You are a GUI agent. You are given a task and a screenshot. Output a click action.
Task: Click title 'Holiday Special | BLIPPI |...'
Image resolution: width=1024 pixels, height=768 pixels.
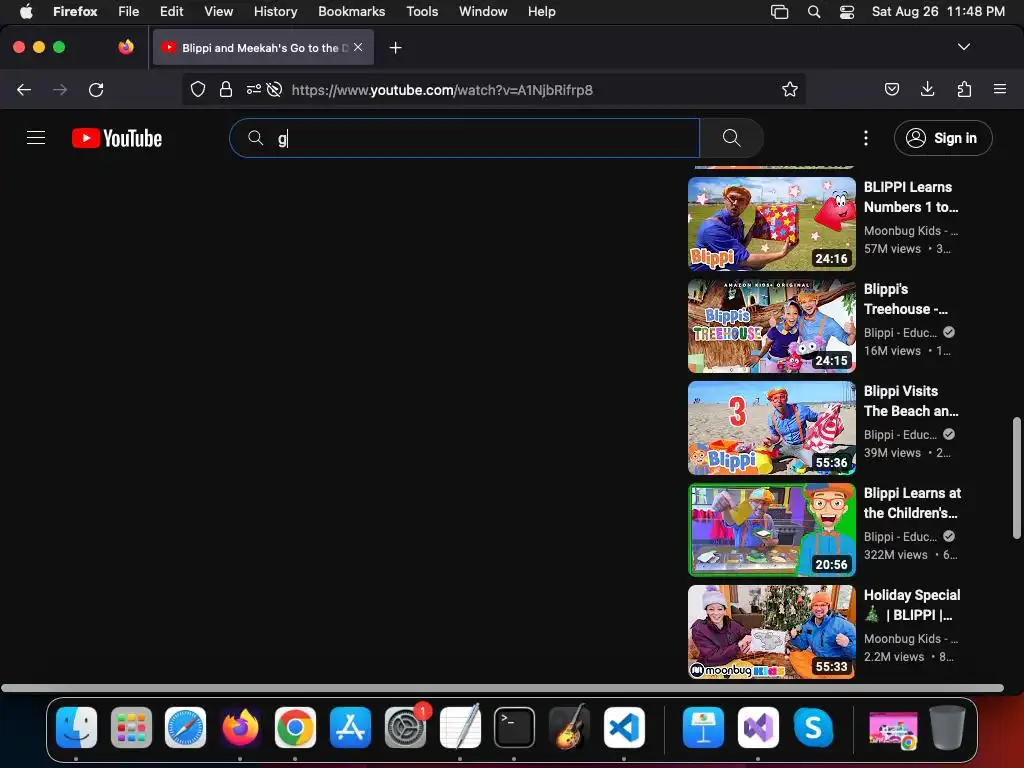tap(912, 604)
